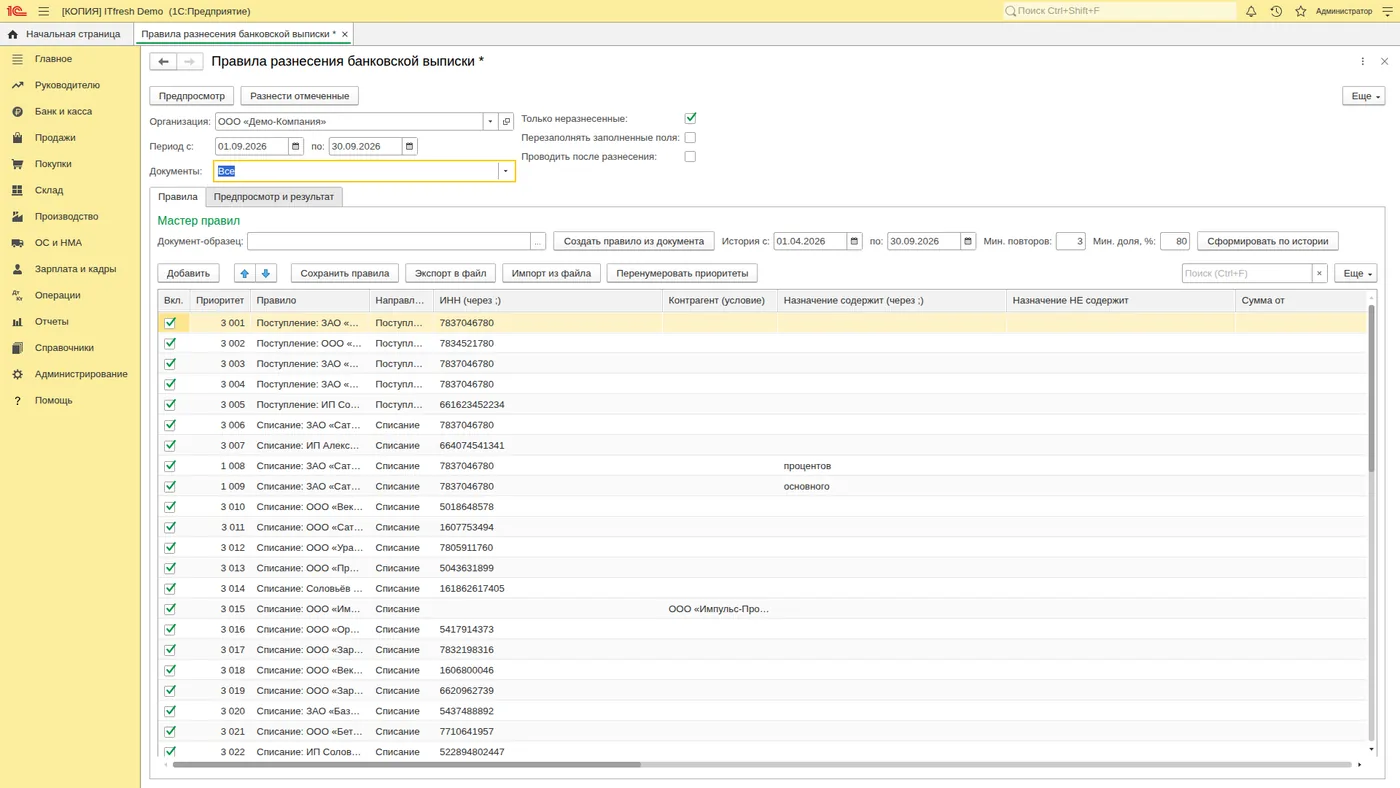Image resolution: width=1400 pixels, height=788 pixels.
Task: Open calendar for period end date 30.09.2026
Action: (x=410, y=146)
